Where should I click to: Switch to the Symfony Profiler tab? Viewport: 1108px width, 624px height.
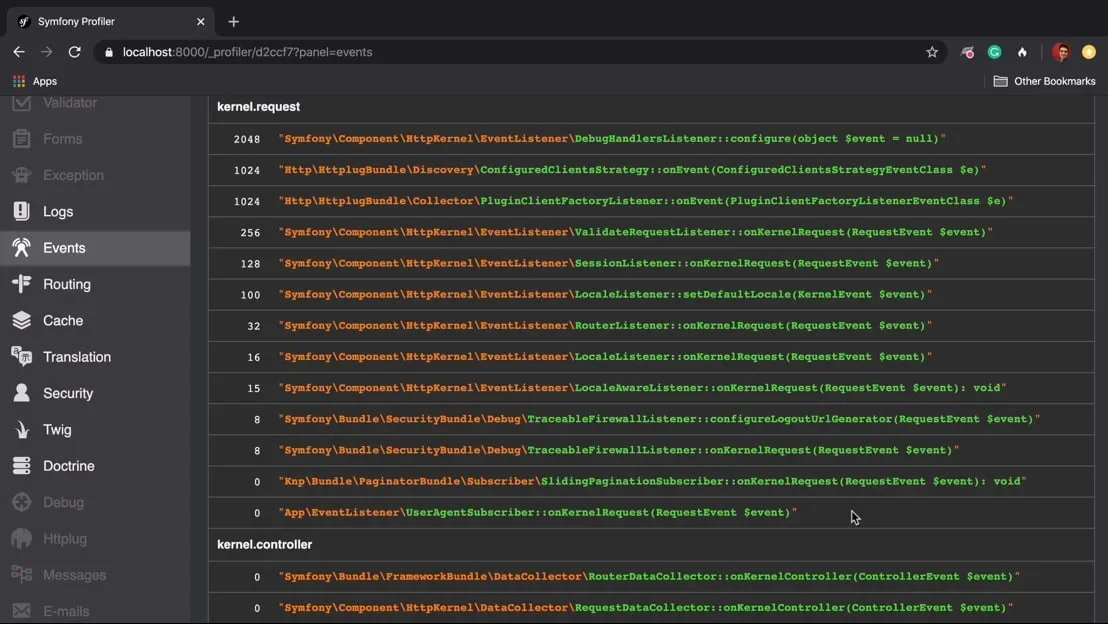coord(111,22)
